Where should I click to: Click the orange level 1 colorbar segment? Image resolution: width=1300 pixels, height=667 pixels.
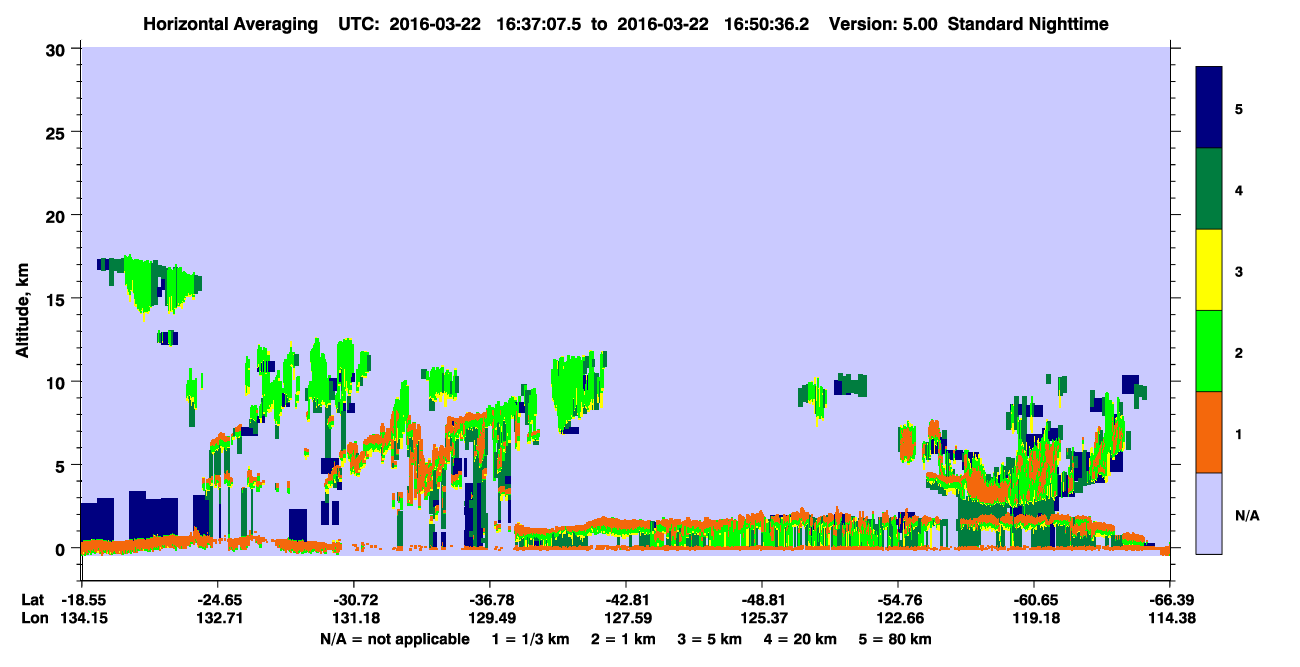[x=1209, y=431]
